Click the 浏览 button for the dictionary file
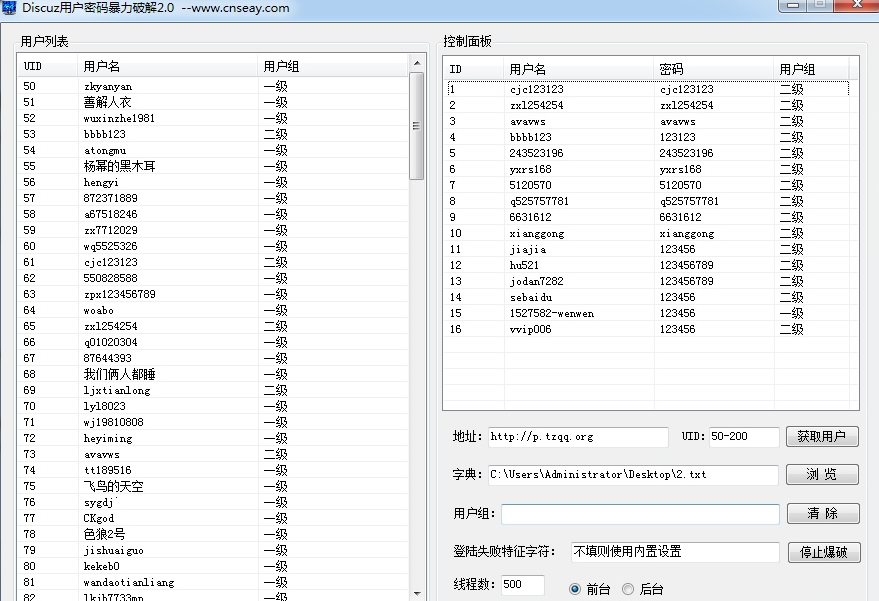This screenshot has width=879, height=601. 822,474
